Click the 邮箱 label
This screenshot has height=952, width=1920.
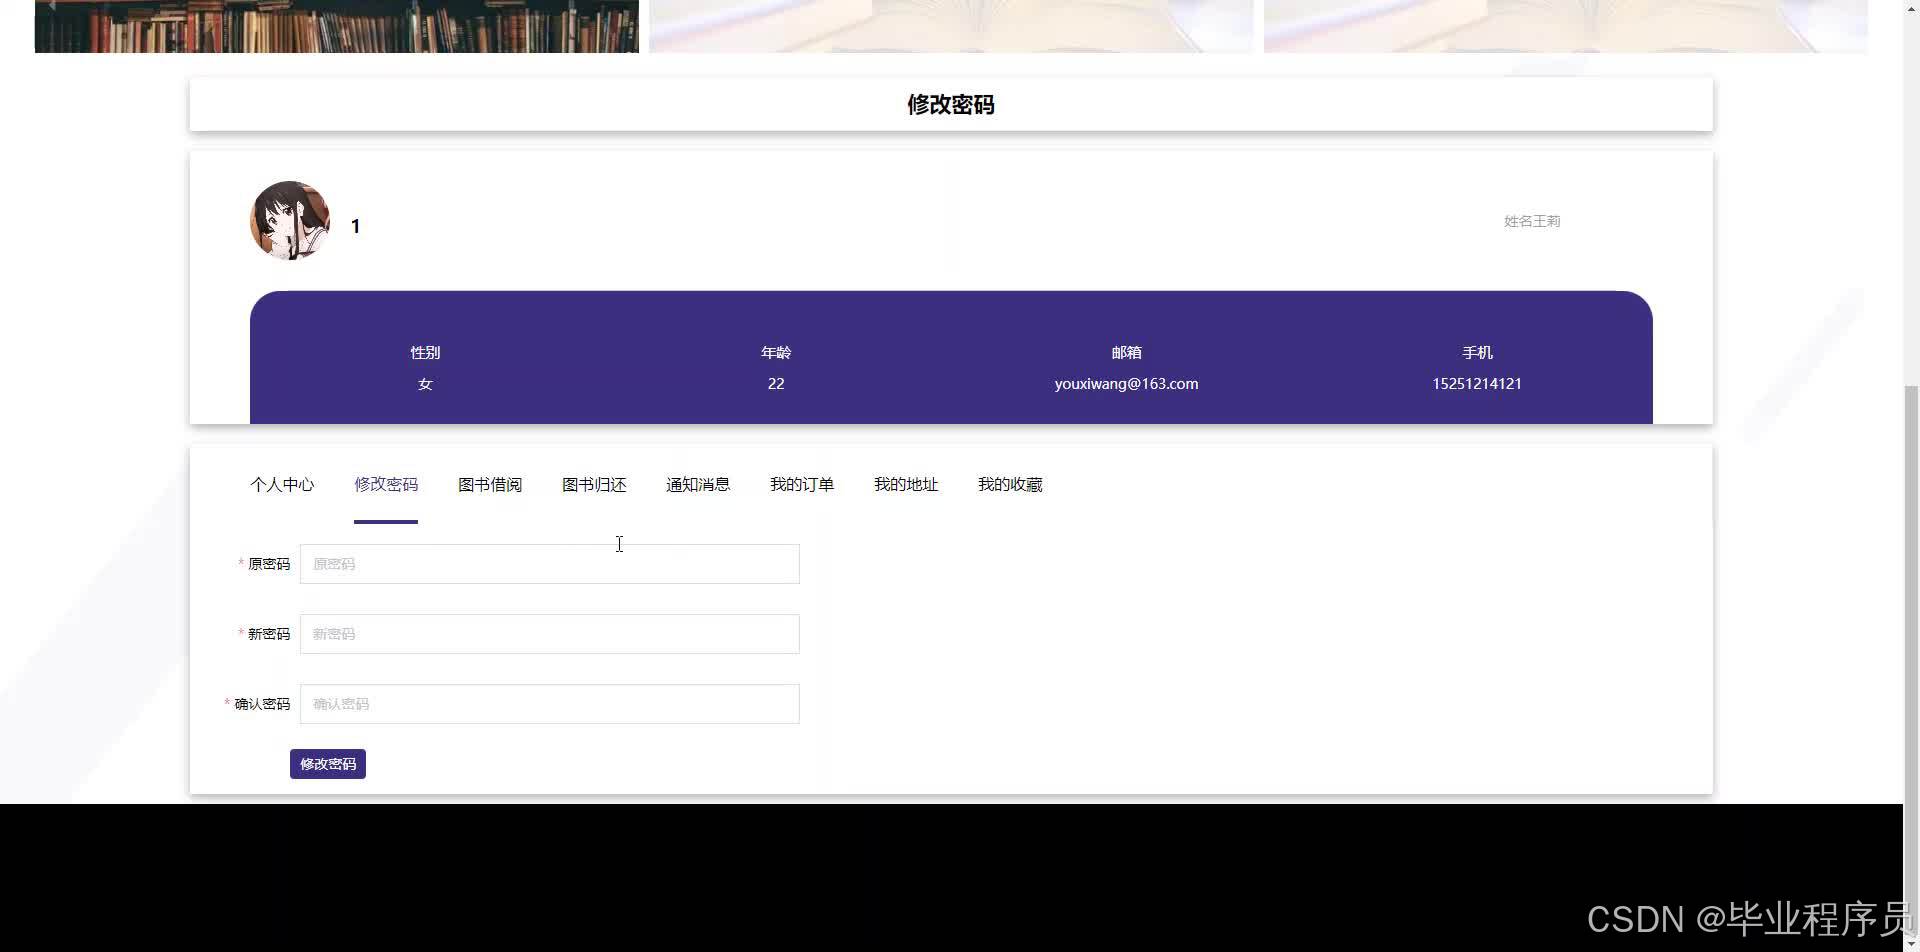[x=1126, y=353]
